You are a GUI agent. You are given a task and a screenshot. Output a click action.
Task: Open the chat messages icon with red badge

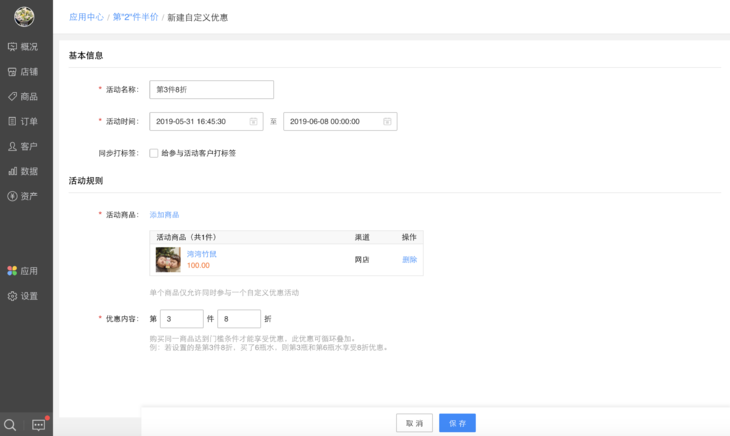(x=39, y=425)
